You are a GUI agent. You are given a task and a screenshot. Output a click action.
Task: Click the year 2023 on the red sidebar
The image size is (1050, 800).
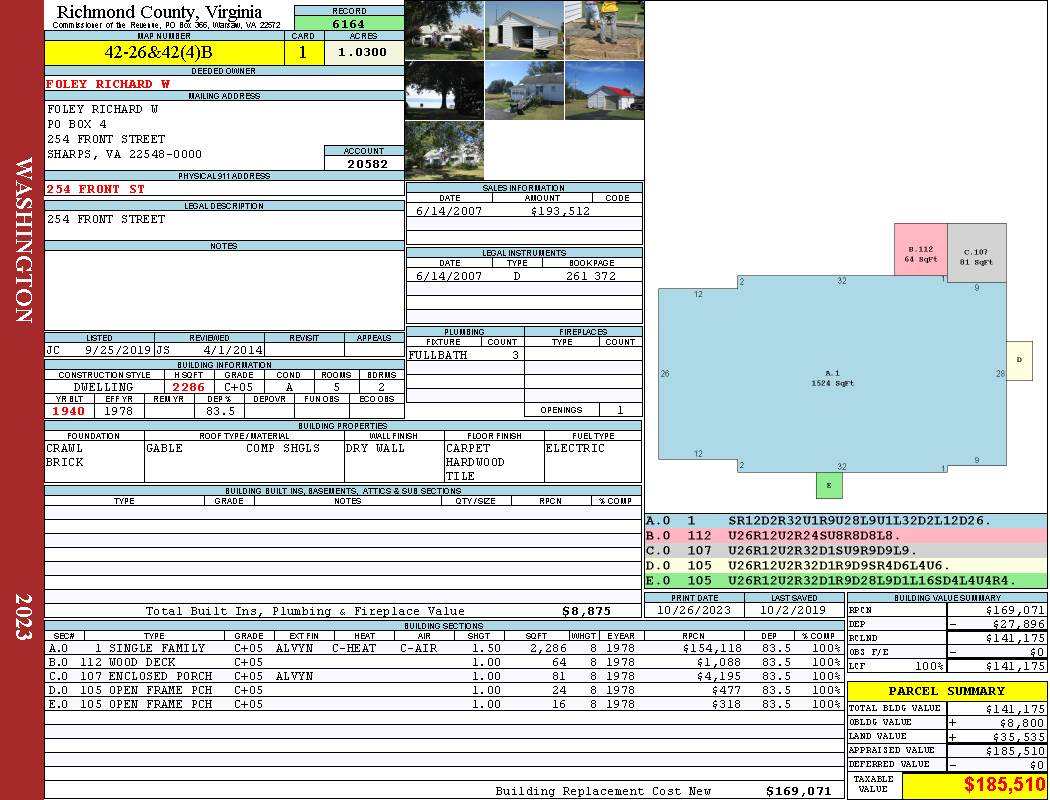click(23, 617)
